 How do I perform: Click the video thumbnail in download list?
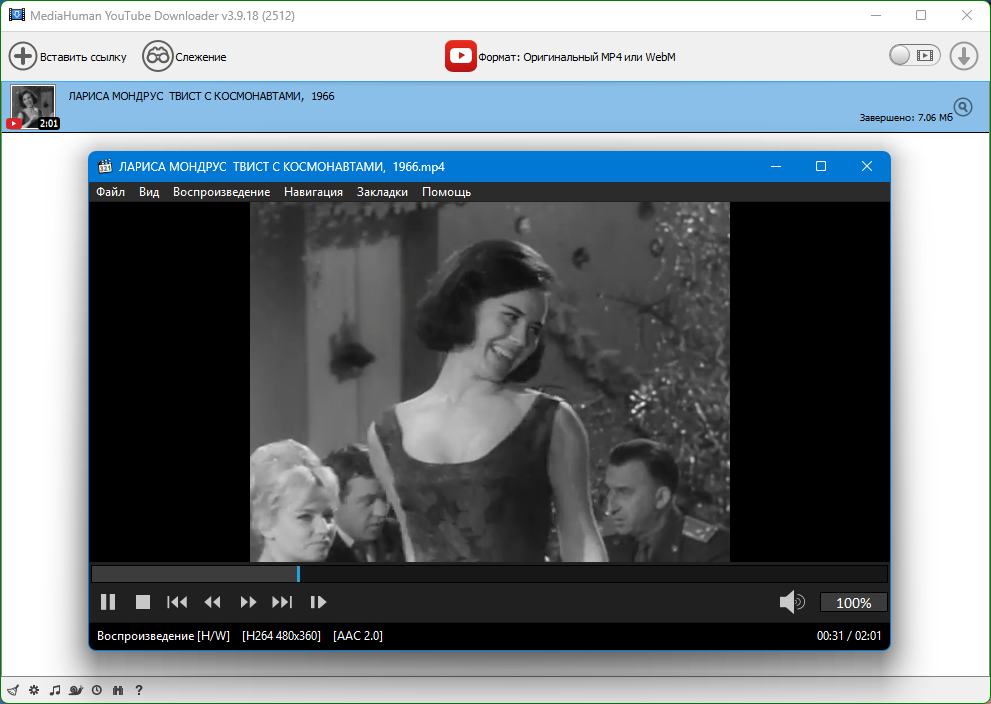tap(32, 105)
